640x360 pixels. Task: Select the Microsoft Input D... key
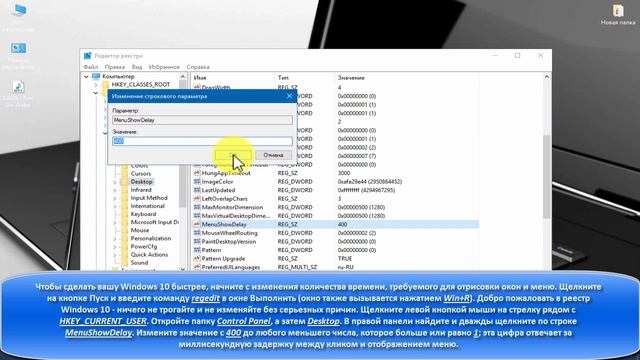[154, 222]
